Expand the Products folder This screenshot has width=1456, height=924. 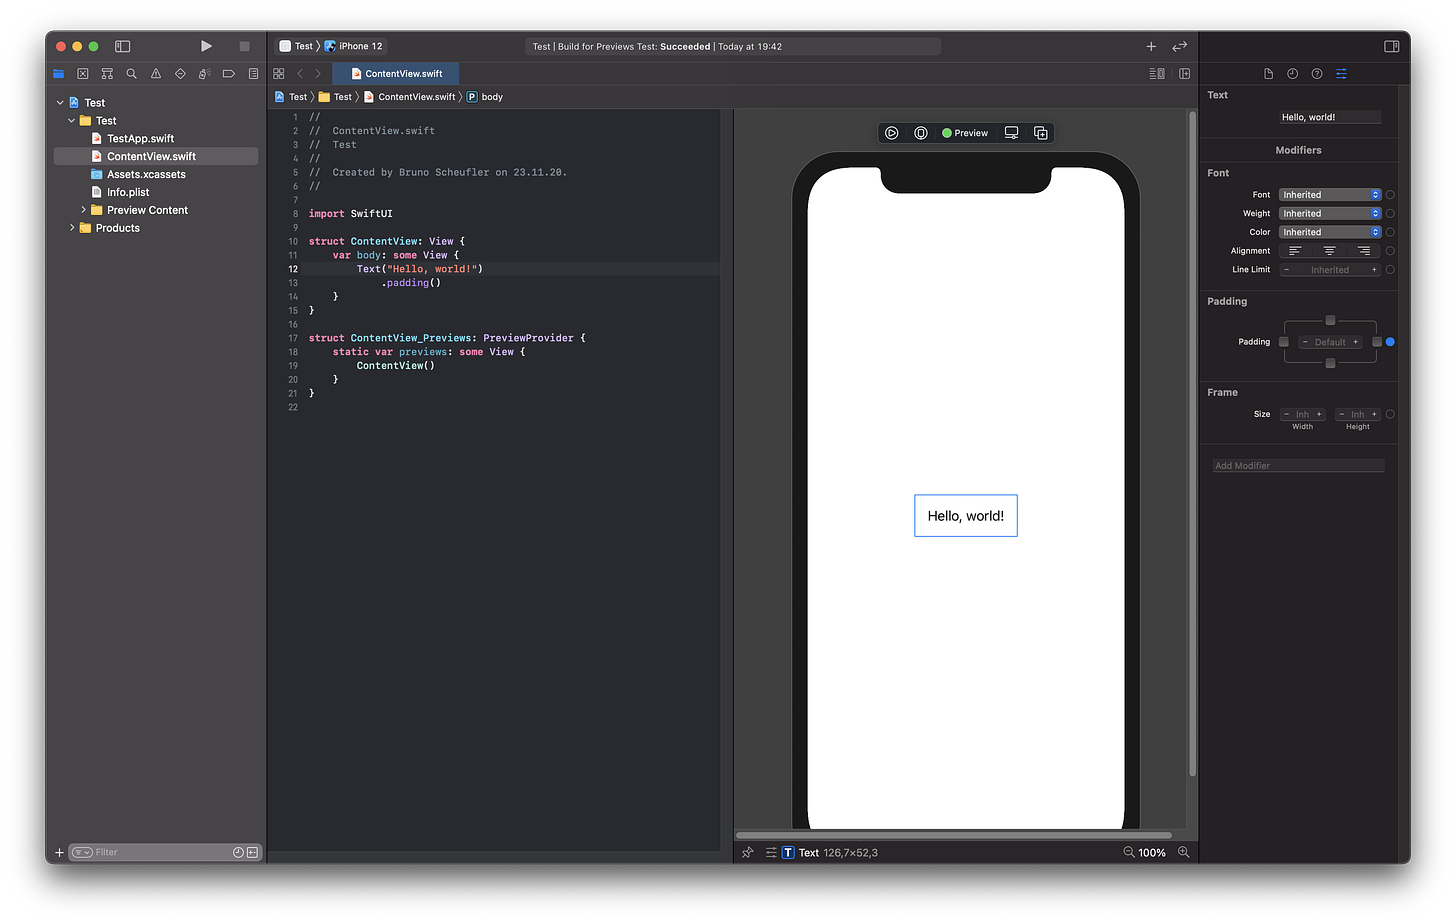72,228
